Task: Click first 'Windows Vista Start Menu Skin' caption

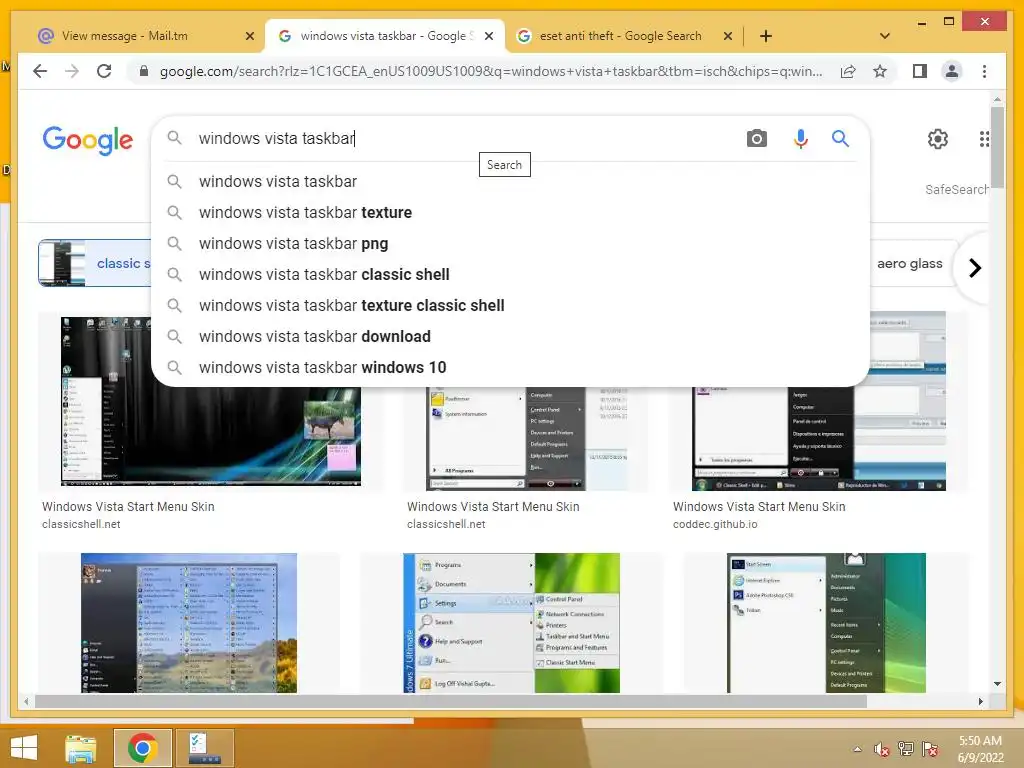Action: pyautogui.click(x=128, y=507)
